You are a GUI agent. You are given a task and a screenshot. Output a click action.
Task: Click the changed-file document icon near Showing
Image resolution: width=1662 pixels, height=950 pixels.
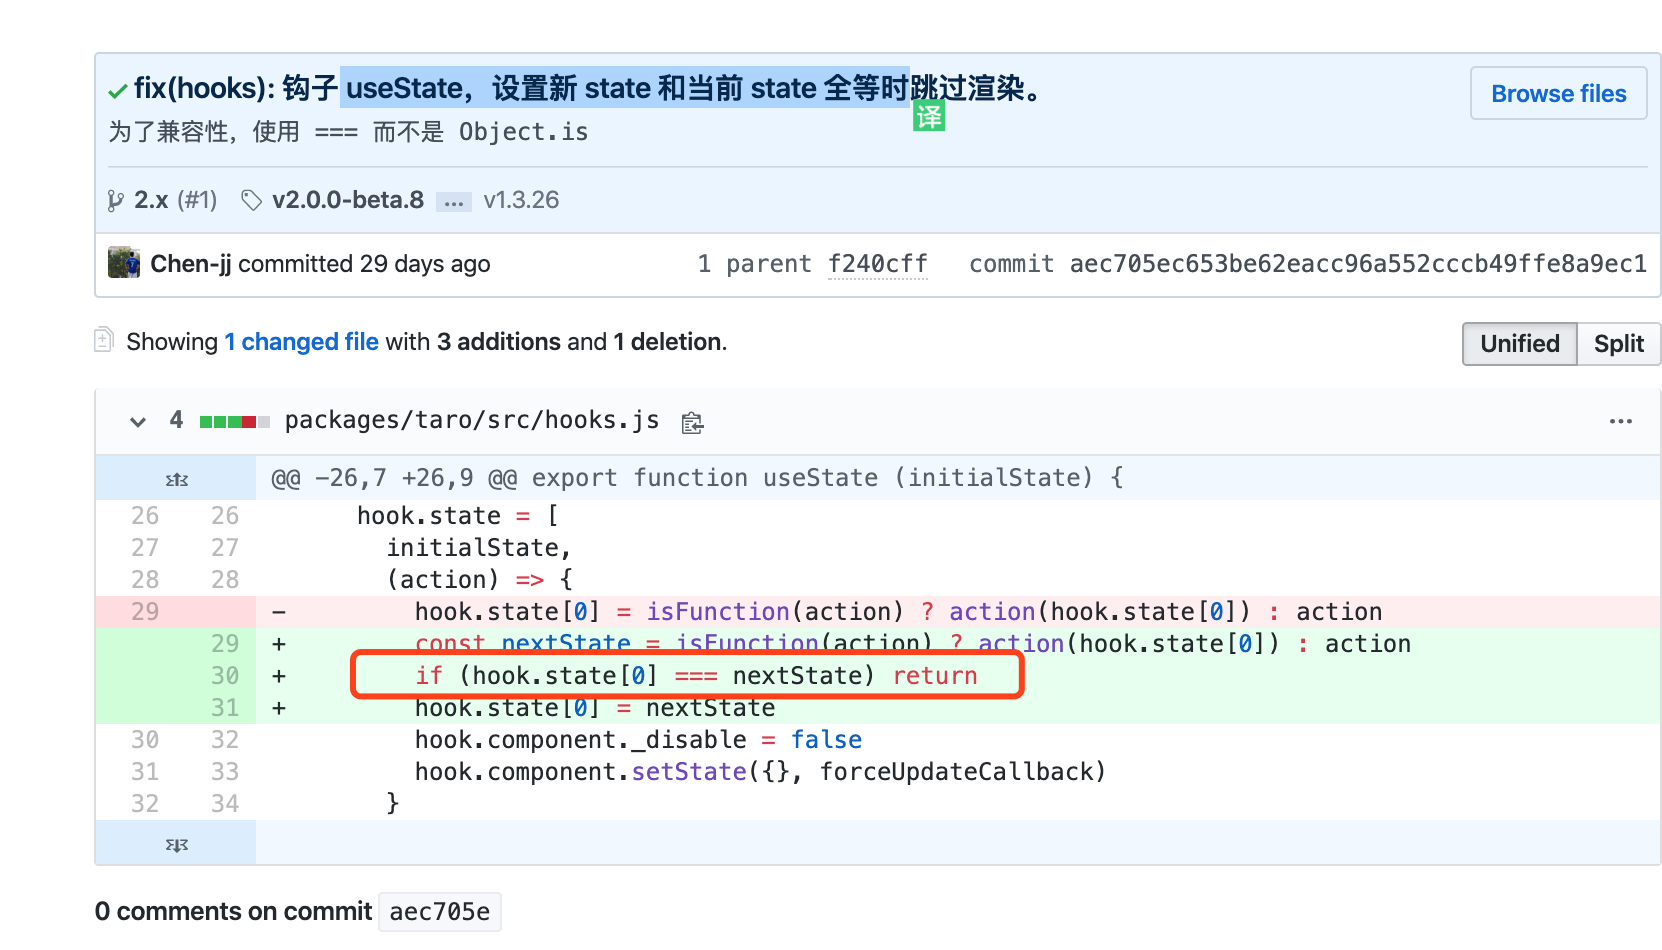[x=104, y=340]
